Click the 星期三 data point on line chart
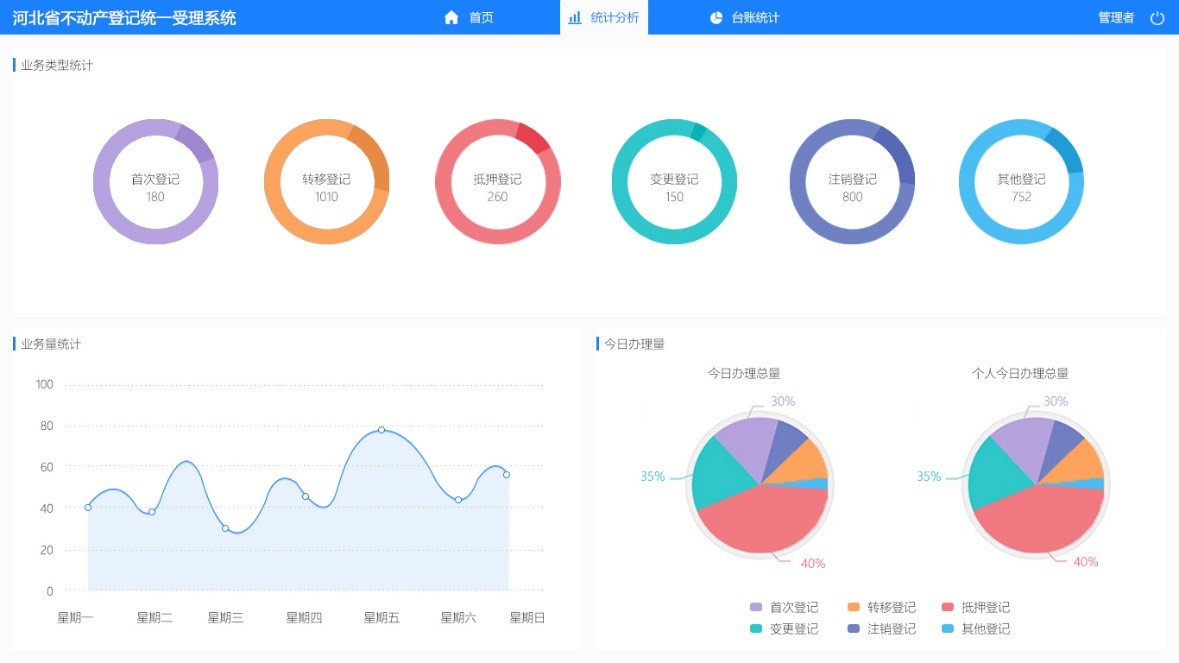 pos(226,528)
